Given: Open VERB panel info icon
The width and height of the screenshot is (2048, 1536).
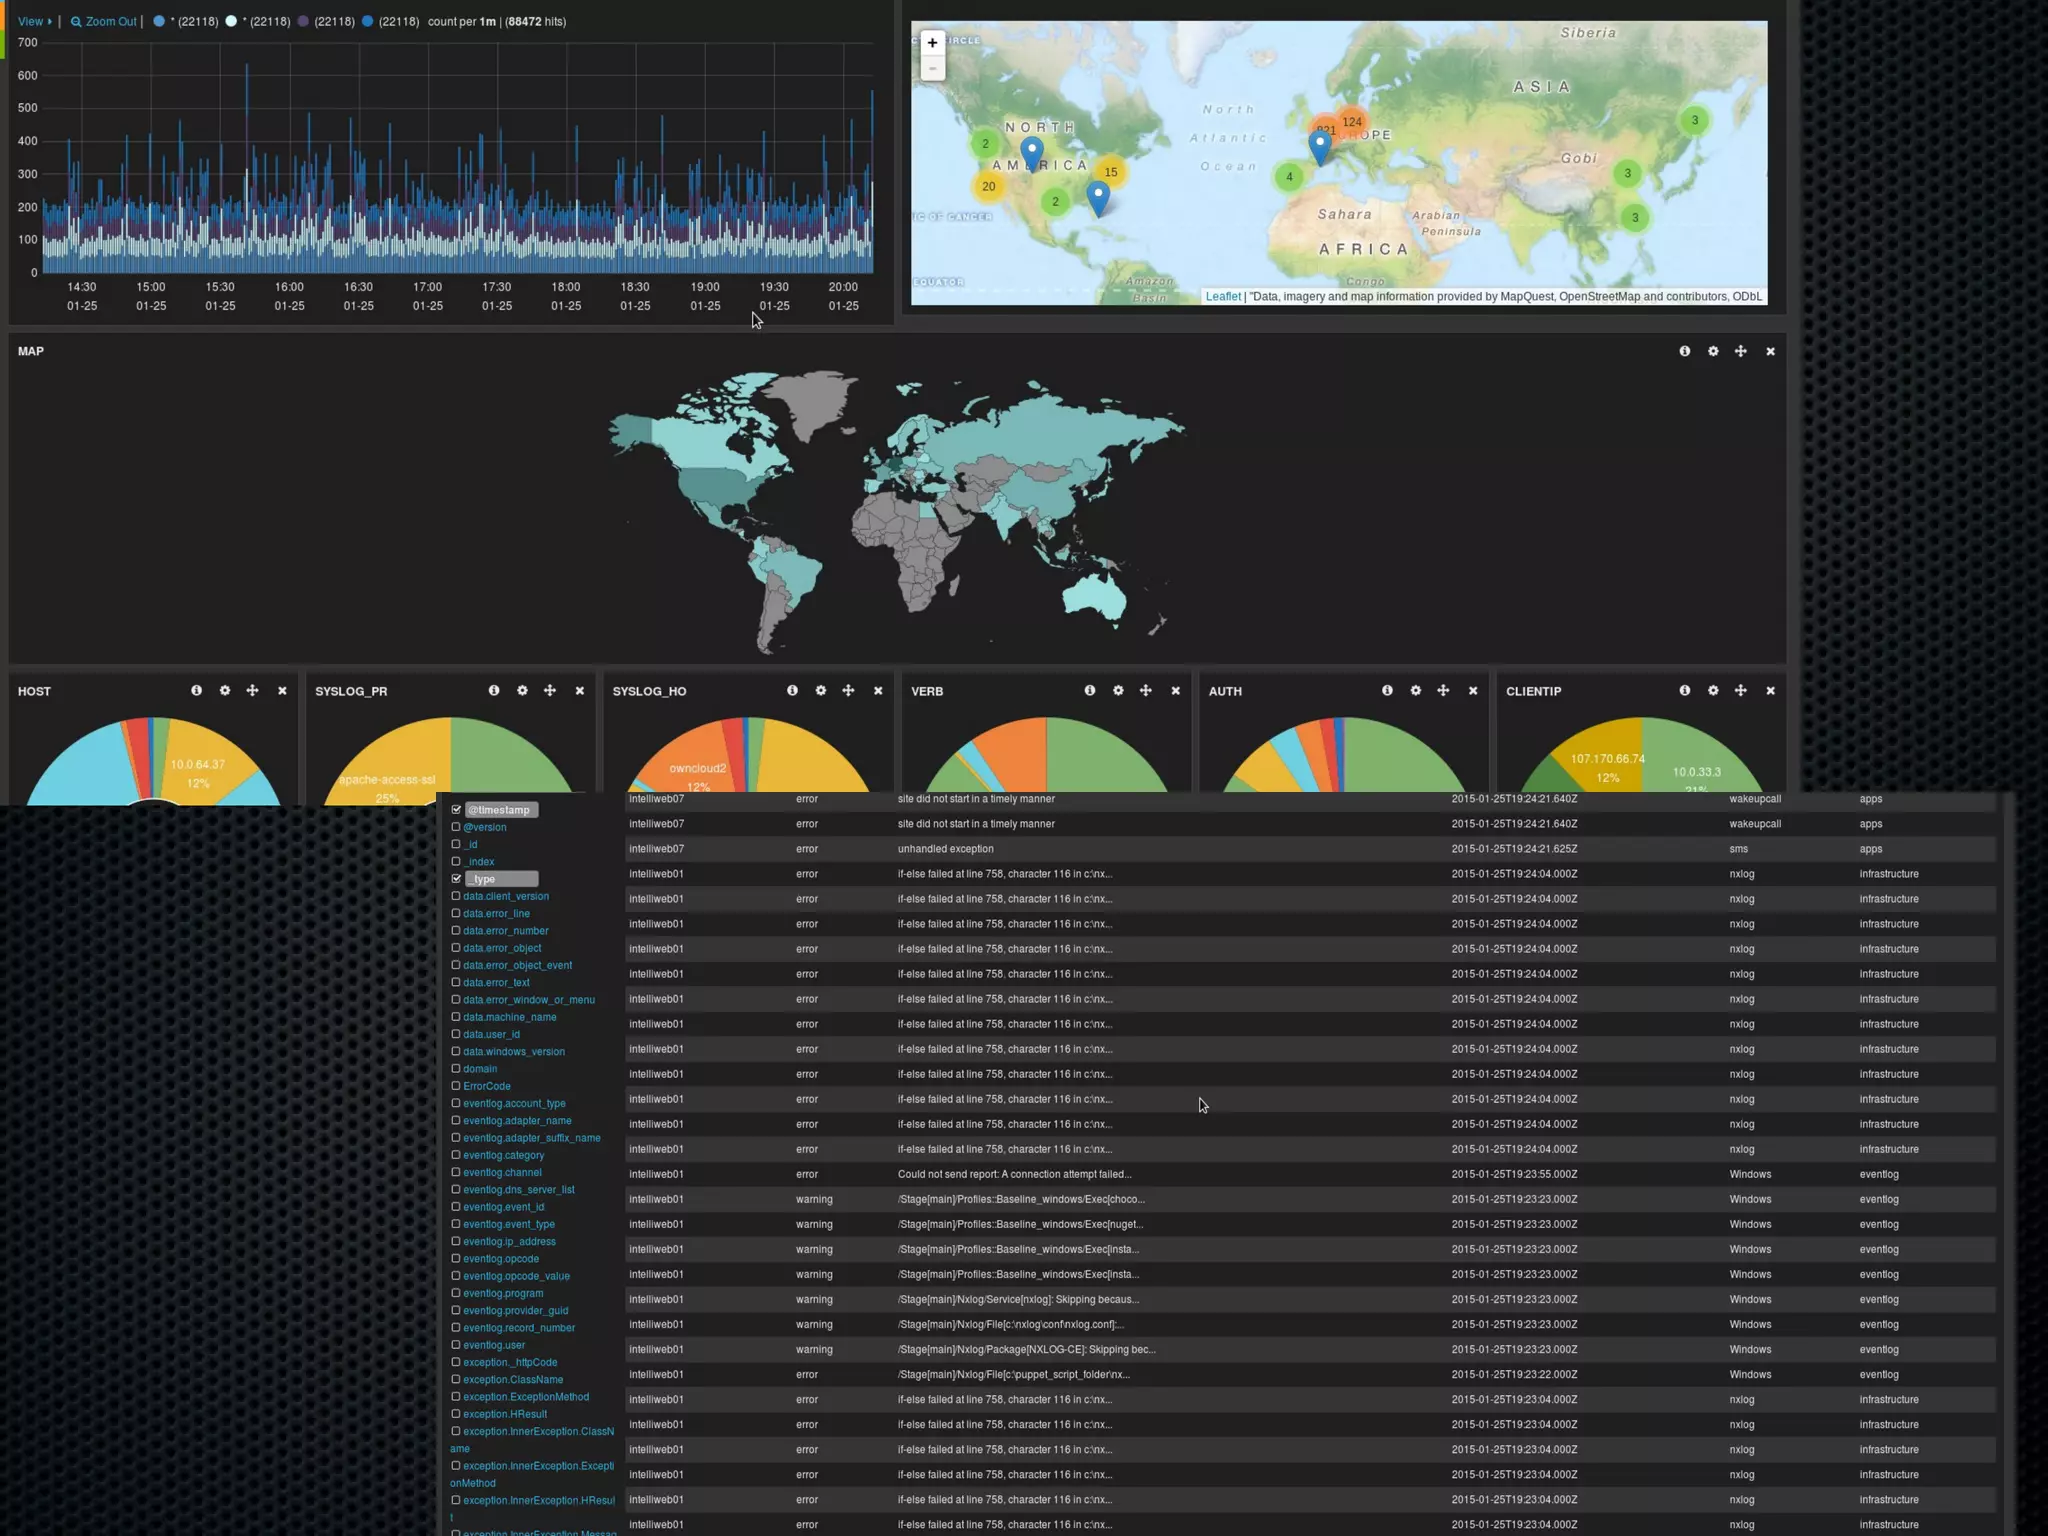Looking at the screenshot, I should 1090,691.
